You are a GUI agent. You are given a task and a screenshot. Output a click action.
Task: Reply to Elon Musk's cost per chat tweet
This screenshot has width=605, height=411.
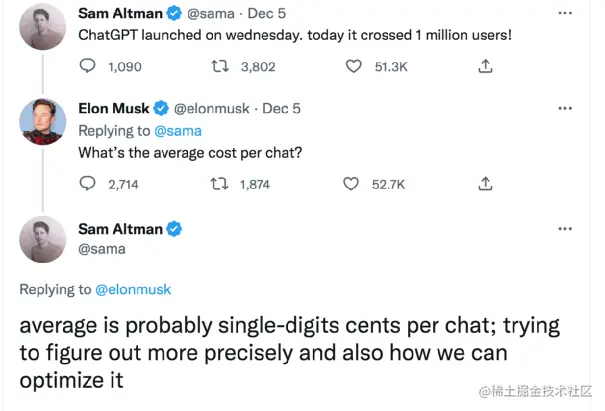88,183
